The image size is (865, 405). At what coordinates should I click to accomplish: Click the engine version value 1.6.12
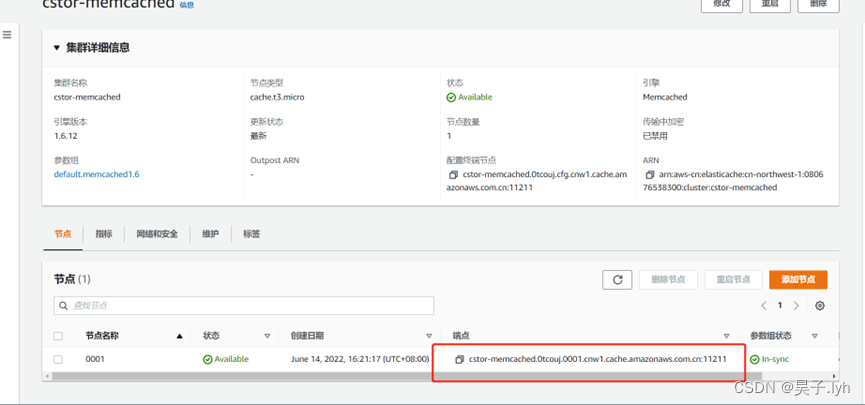point(65,136)
